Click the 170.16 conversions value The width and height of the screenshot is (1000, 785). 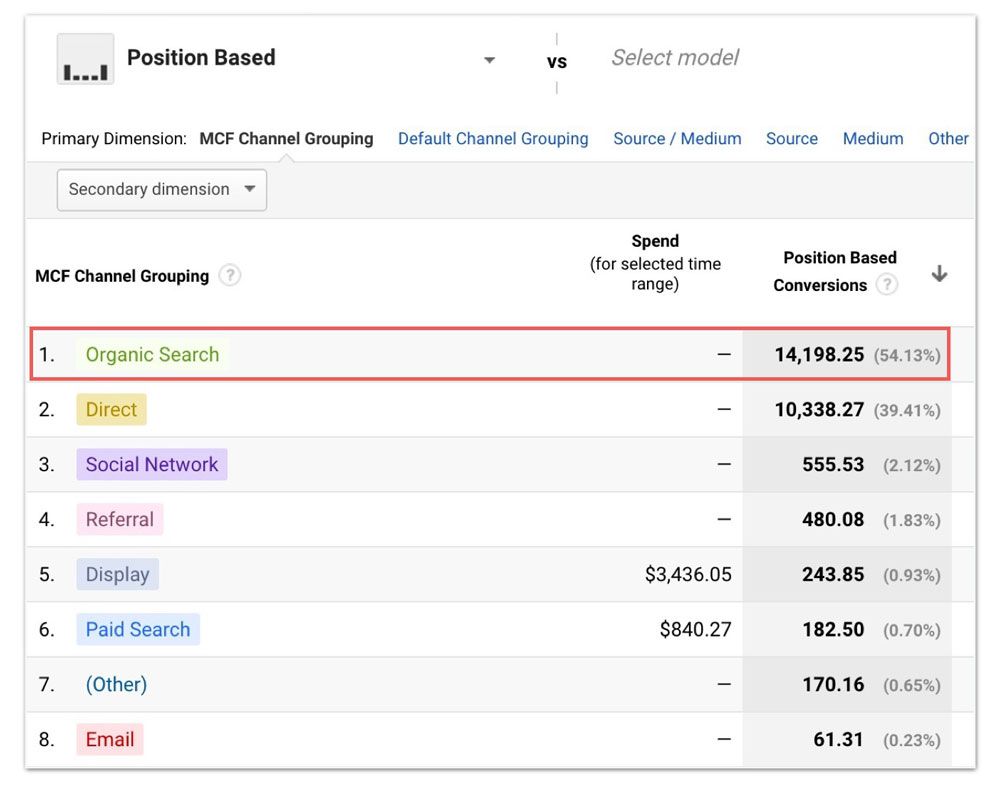click(833, 684)
